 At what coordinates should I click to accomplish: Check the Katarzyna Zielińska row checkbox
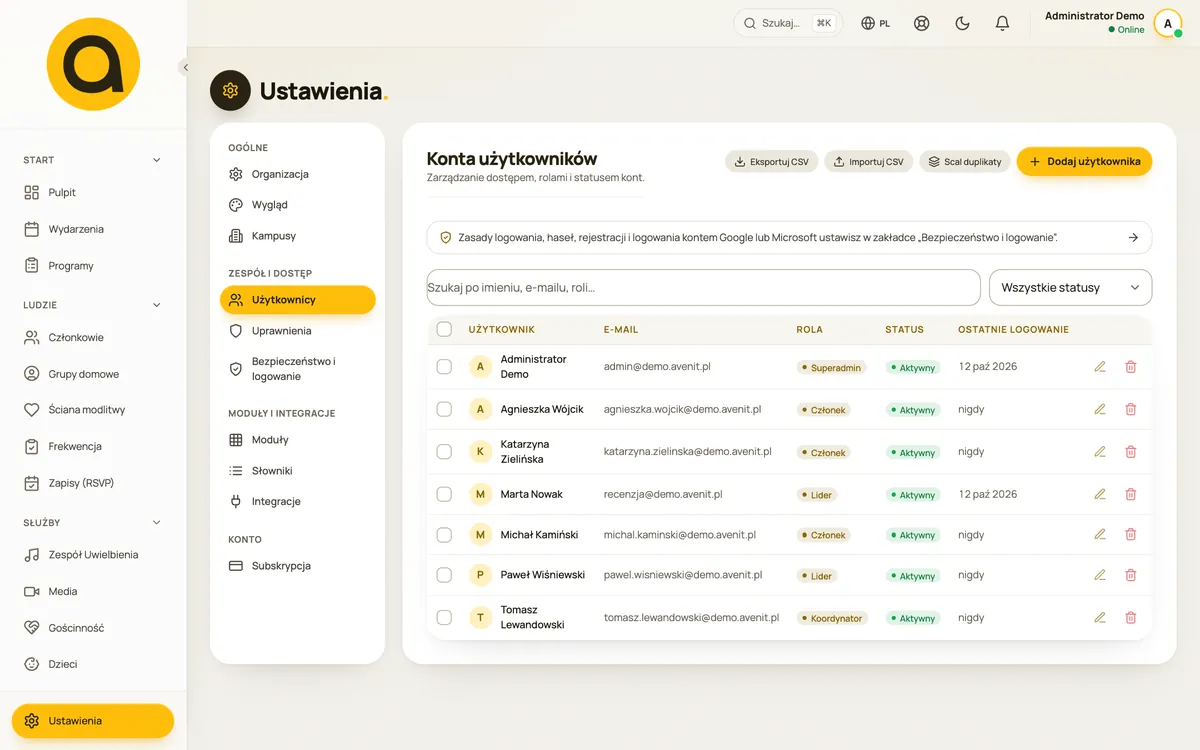click(x=444, y=452)
